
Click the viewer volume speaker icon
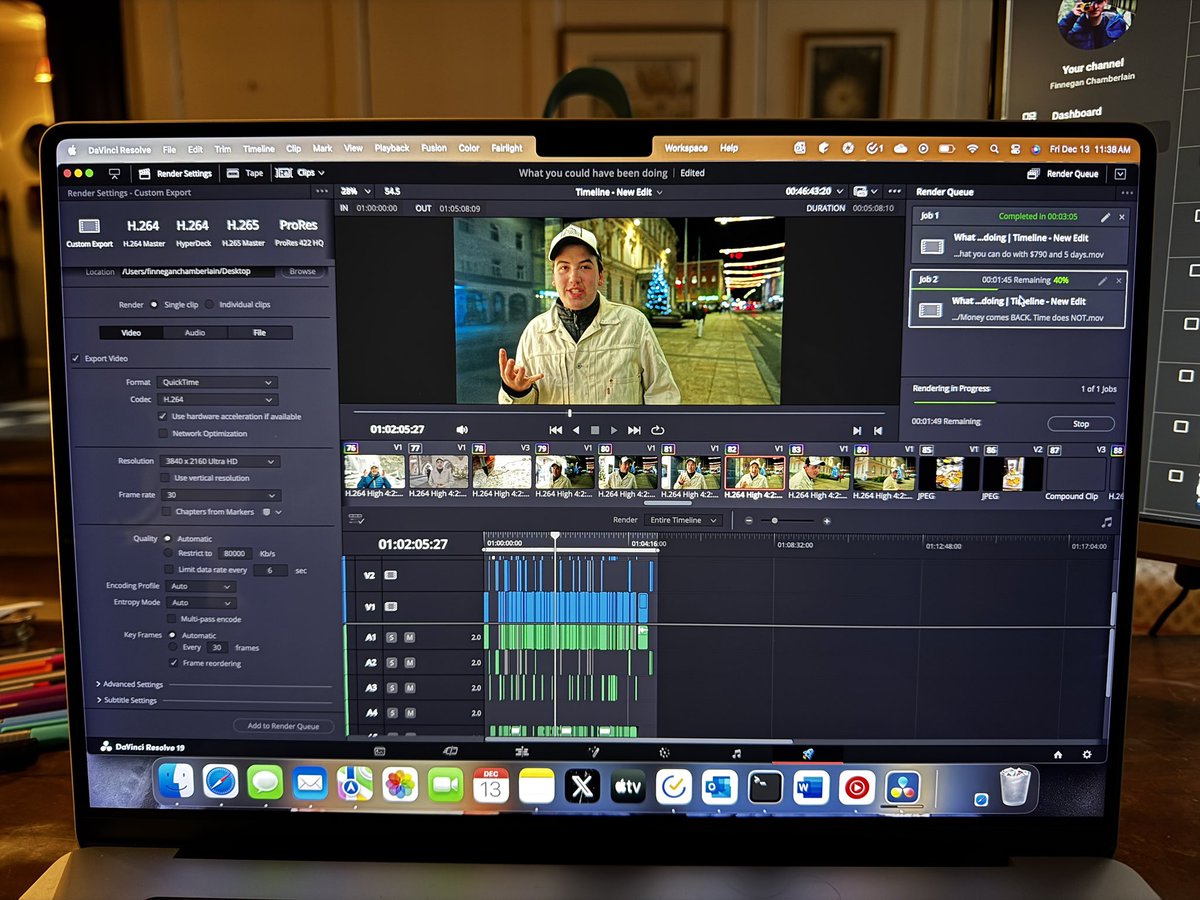pos(462,430)
